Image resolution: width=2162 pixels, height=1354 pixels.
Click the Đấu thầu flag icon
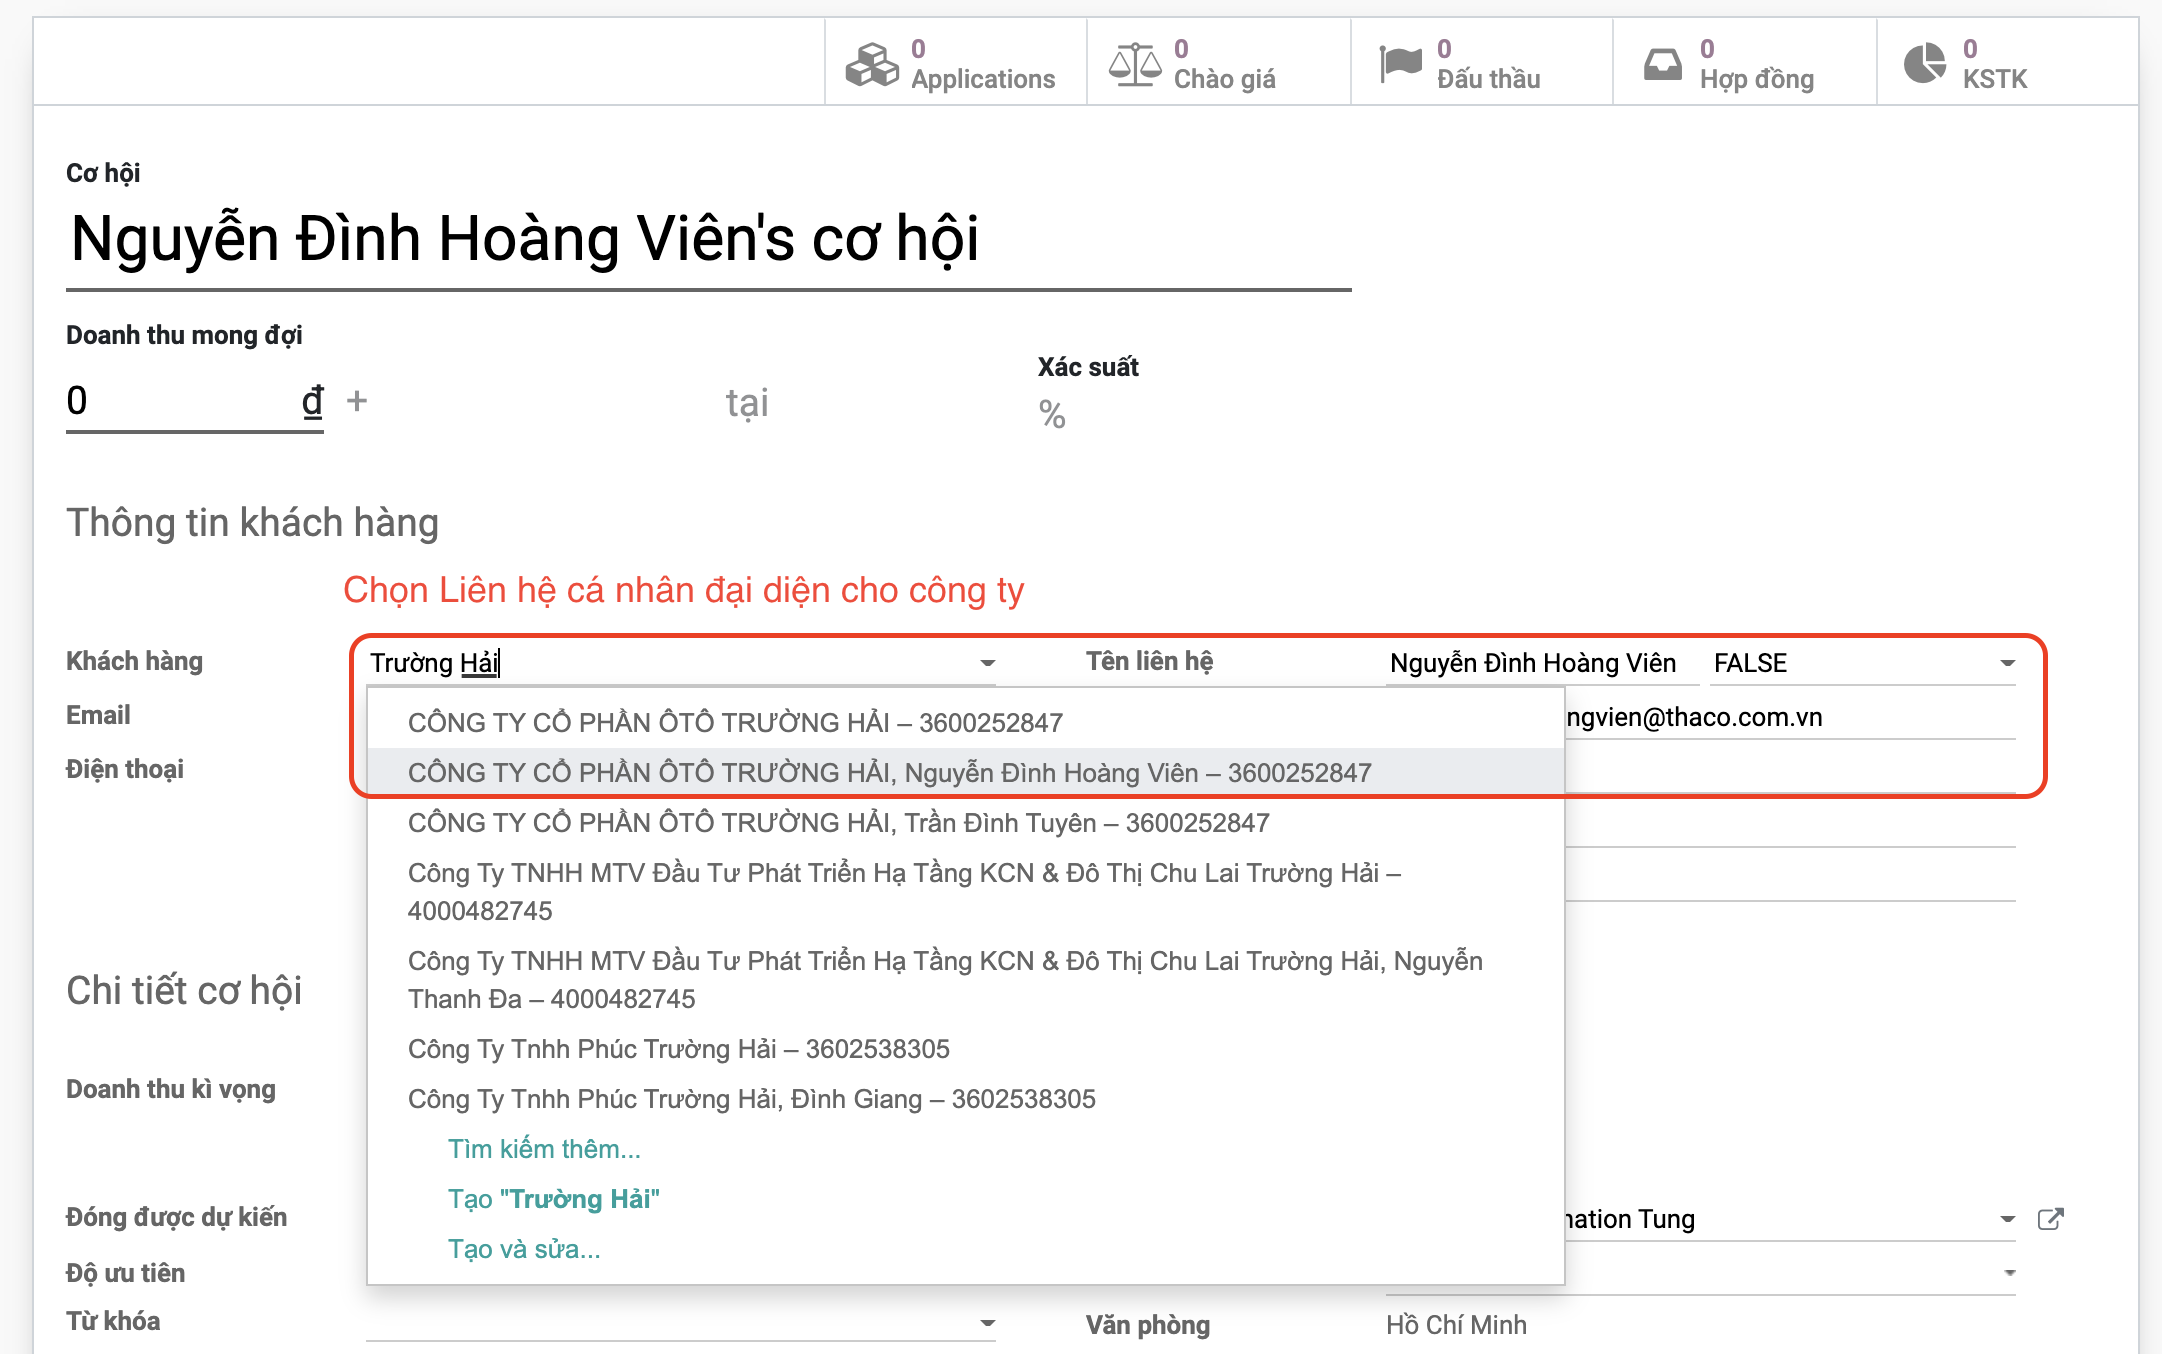[1399, 64]
